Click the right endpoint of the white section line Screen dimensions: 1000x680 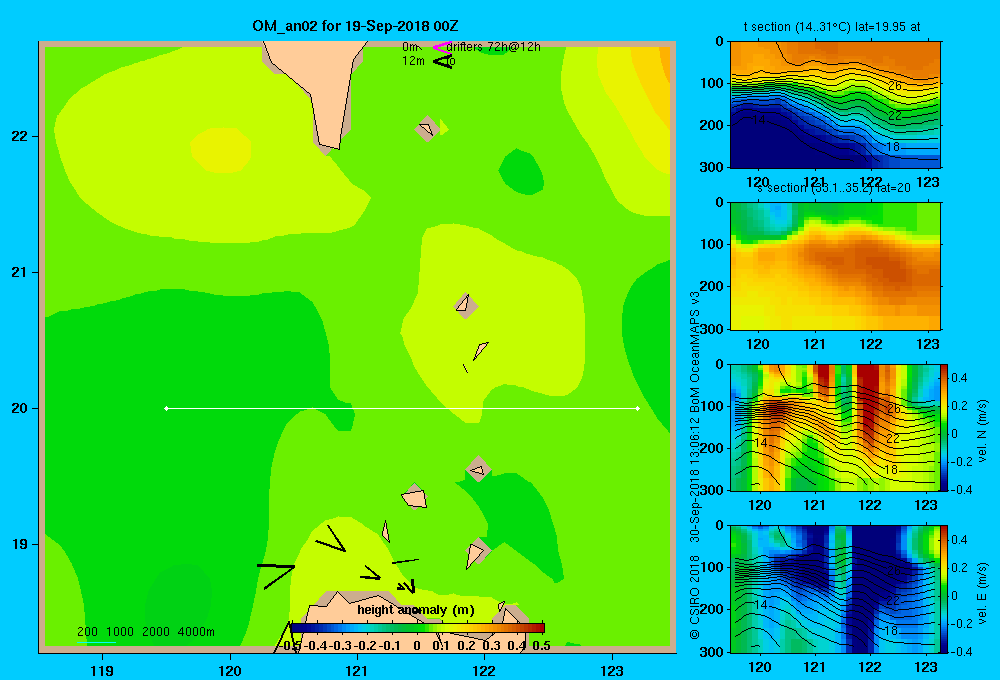638,408
